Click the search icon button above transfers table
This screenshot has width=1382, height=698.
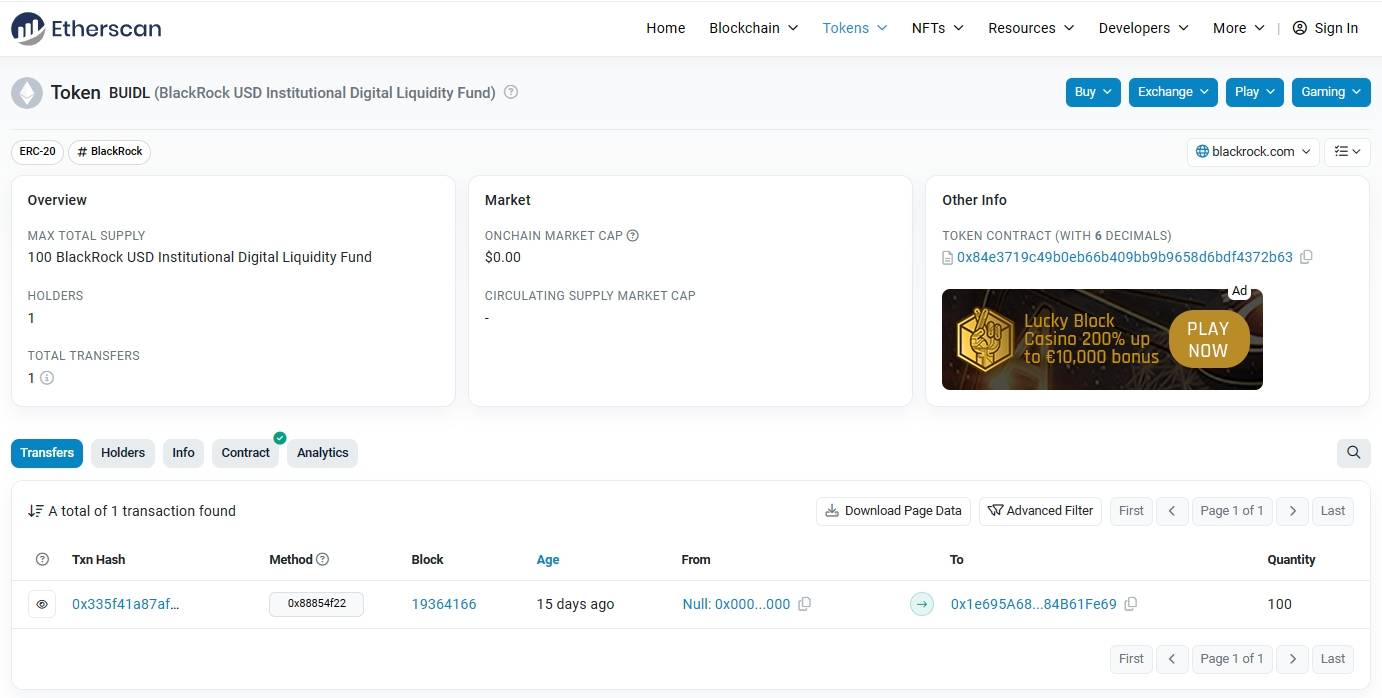coord(1353,453)
